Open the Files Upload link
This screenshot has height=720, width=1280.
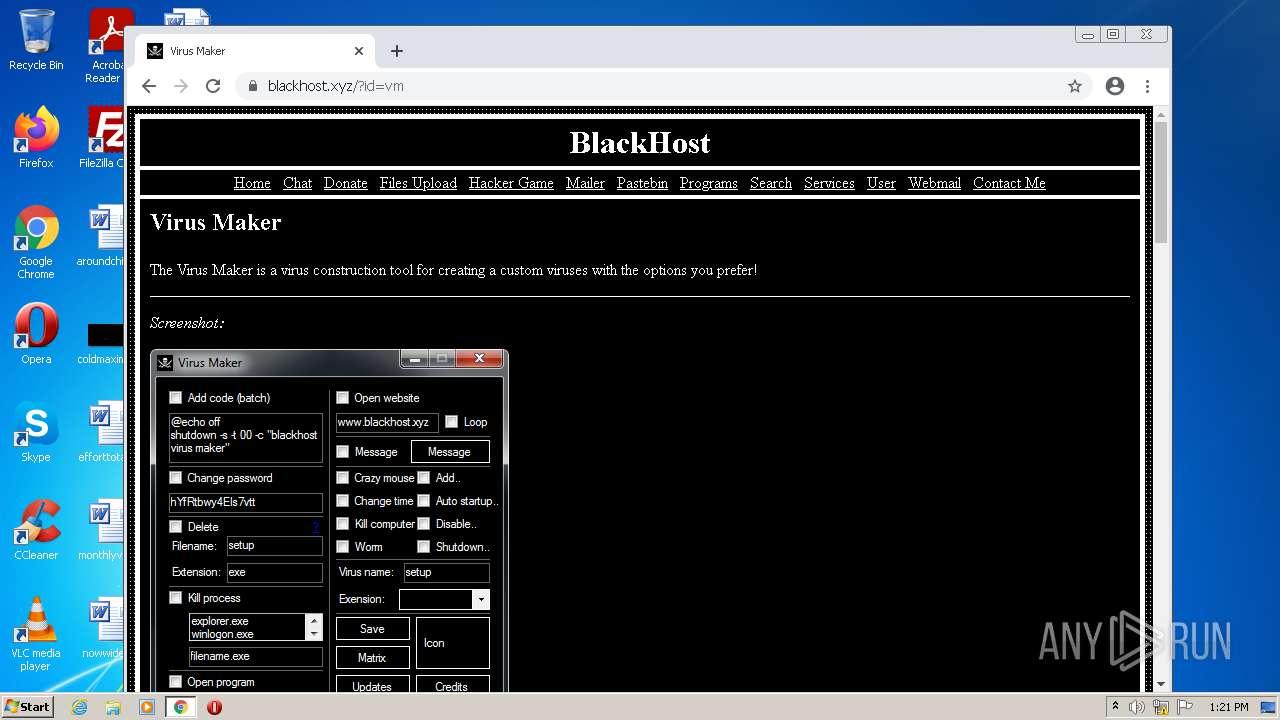pos(418,183)
